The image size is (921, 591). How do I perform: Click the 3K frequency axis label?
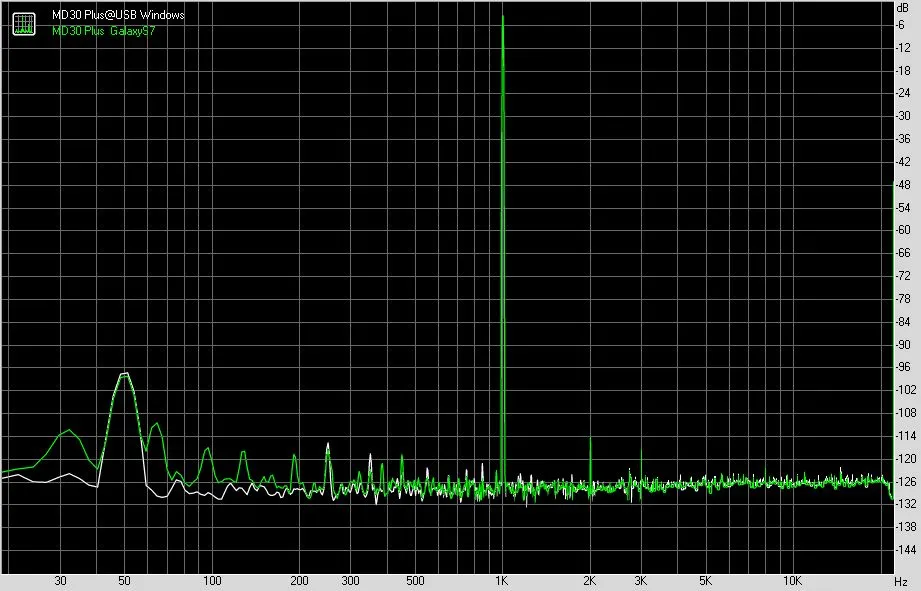click(x=640, y=581)
